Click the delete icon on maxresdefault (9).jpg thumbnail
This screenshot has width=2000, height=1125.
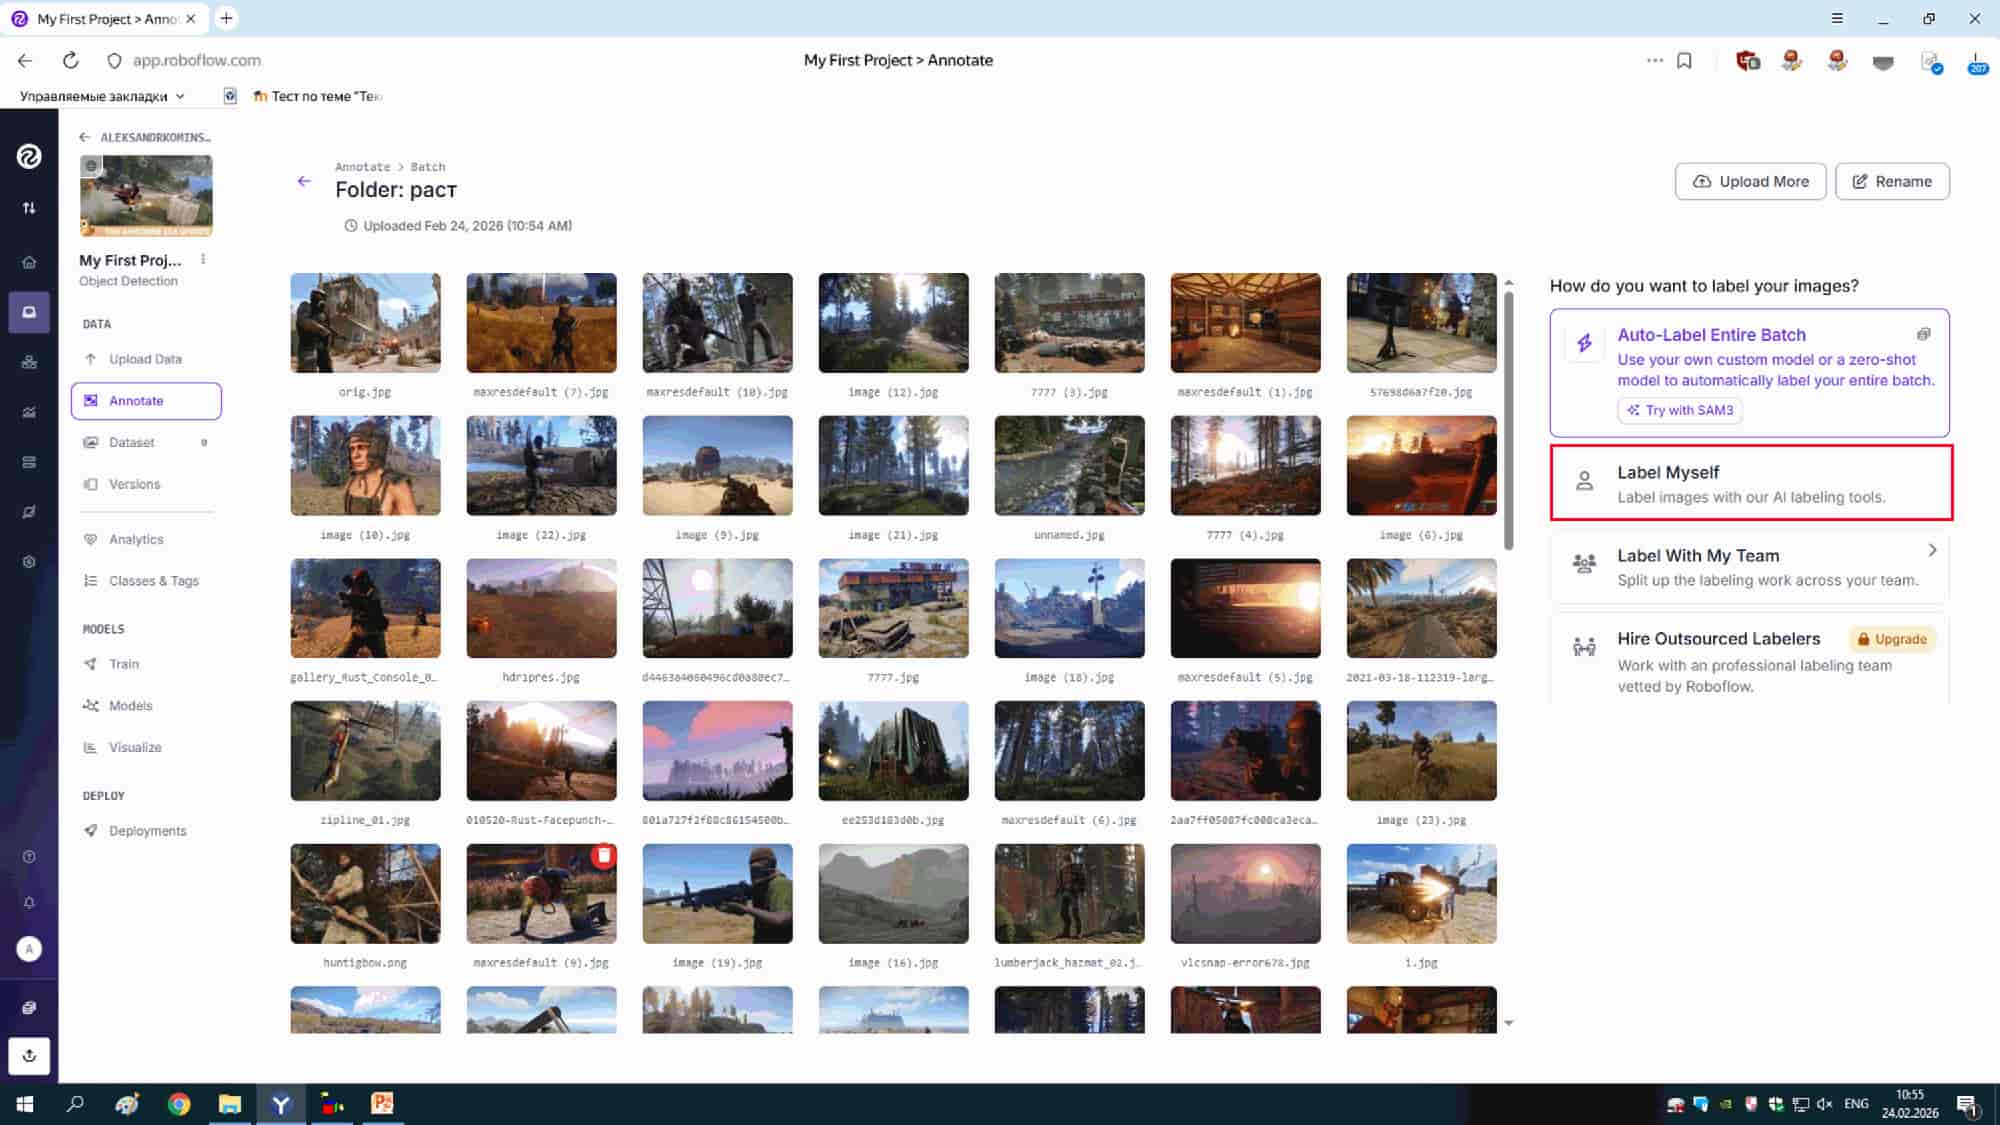(604, 856)
